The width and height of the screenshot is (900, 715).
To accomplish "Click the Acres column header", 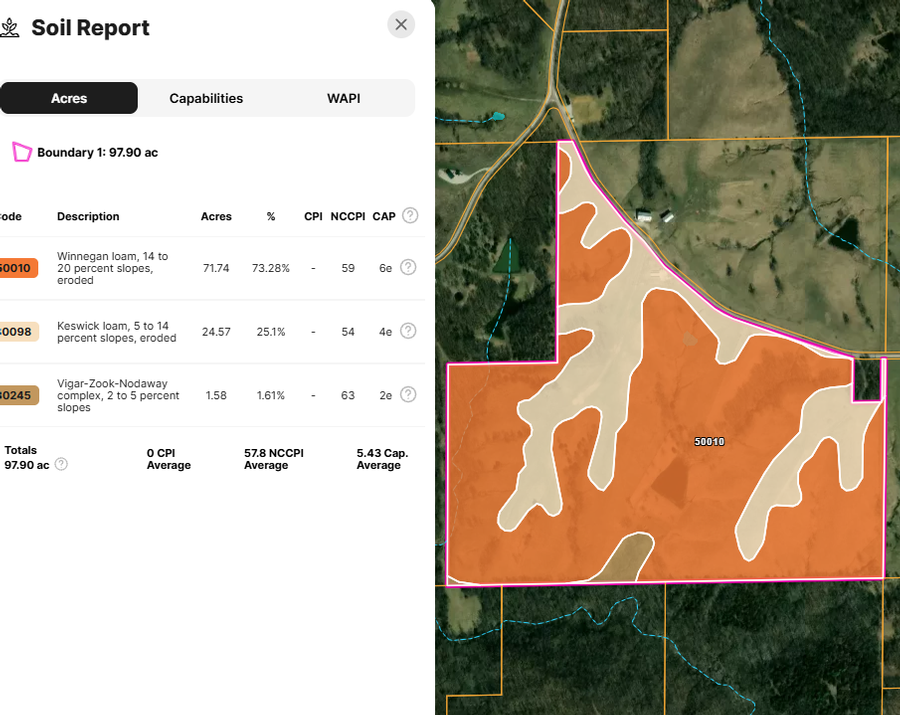I will click(216, 216).
